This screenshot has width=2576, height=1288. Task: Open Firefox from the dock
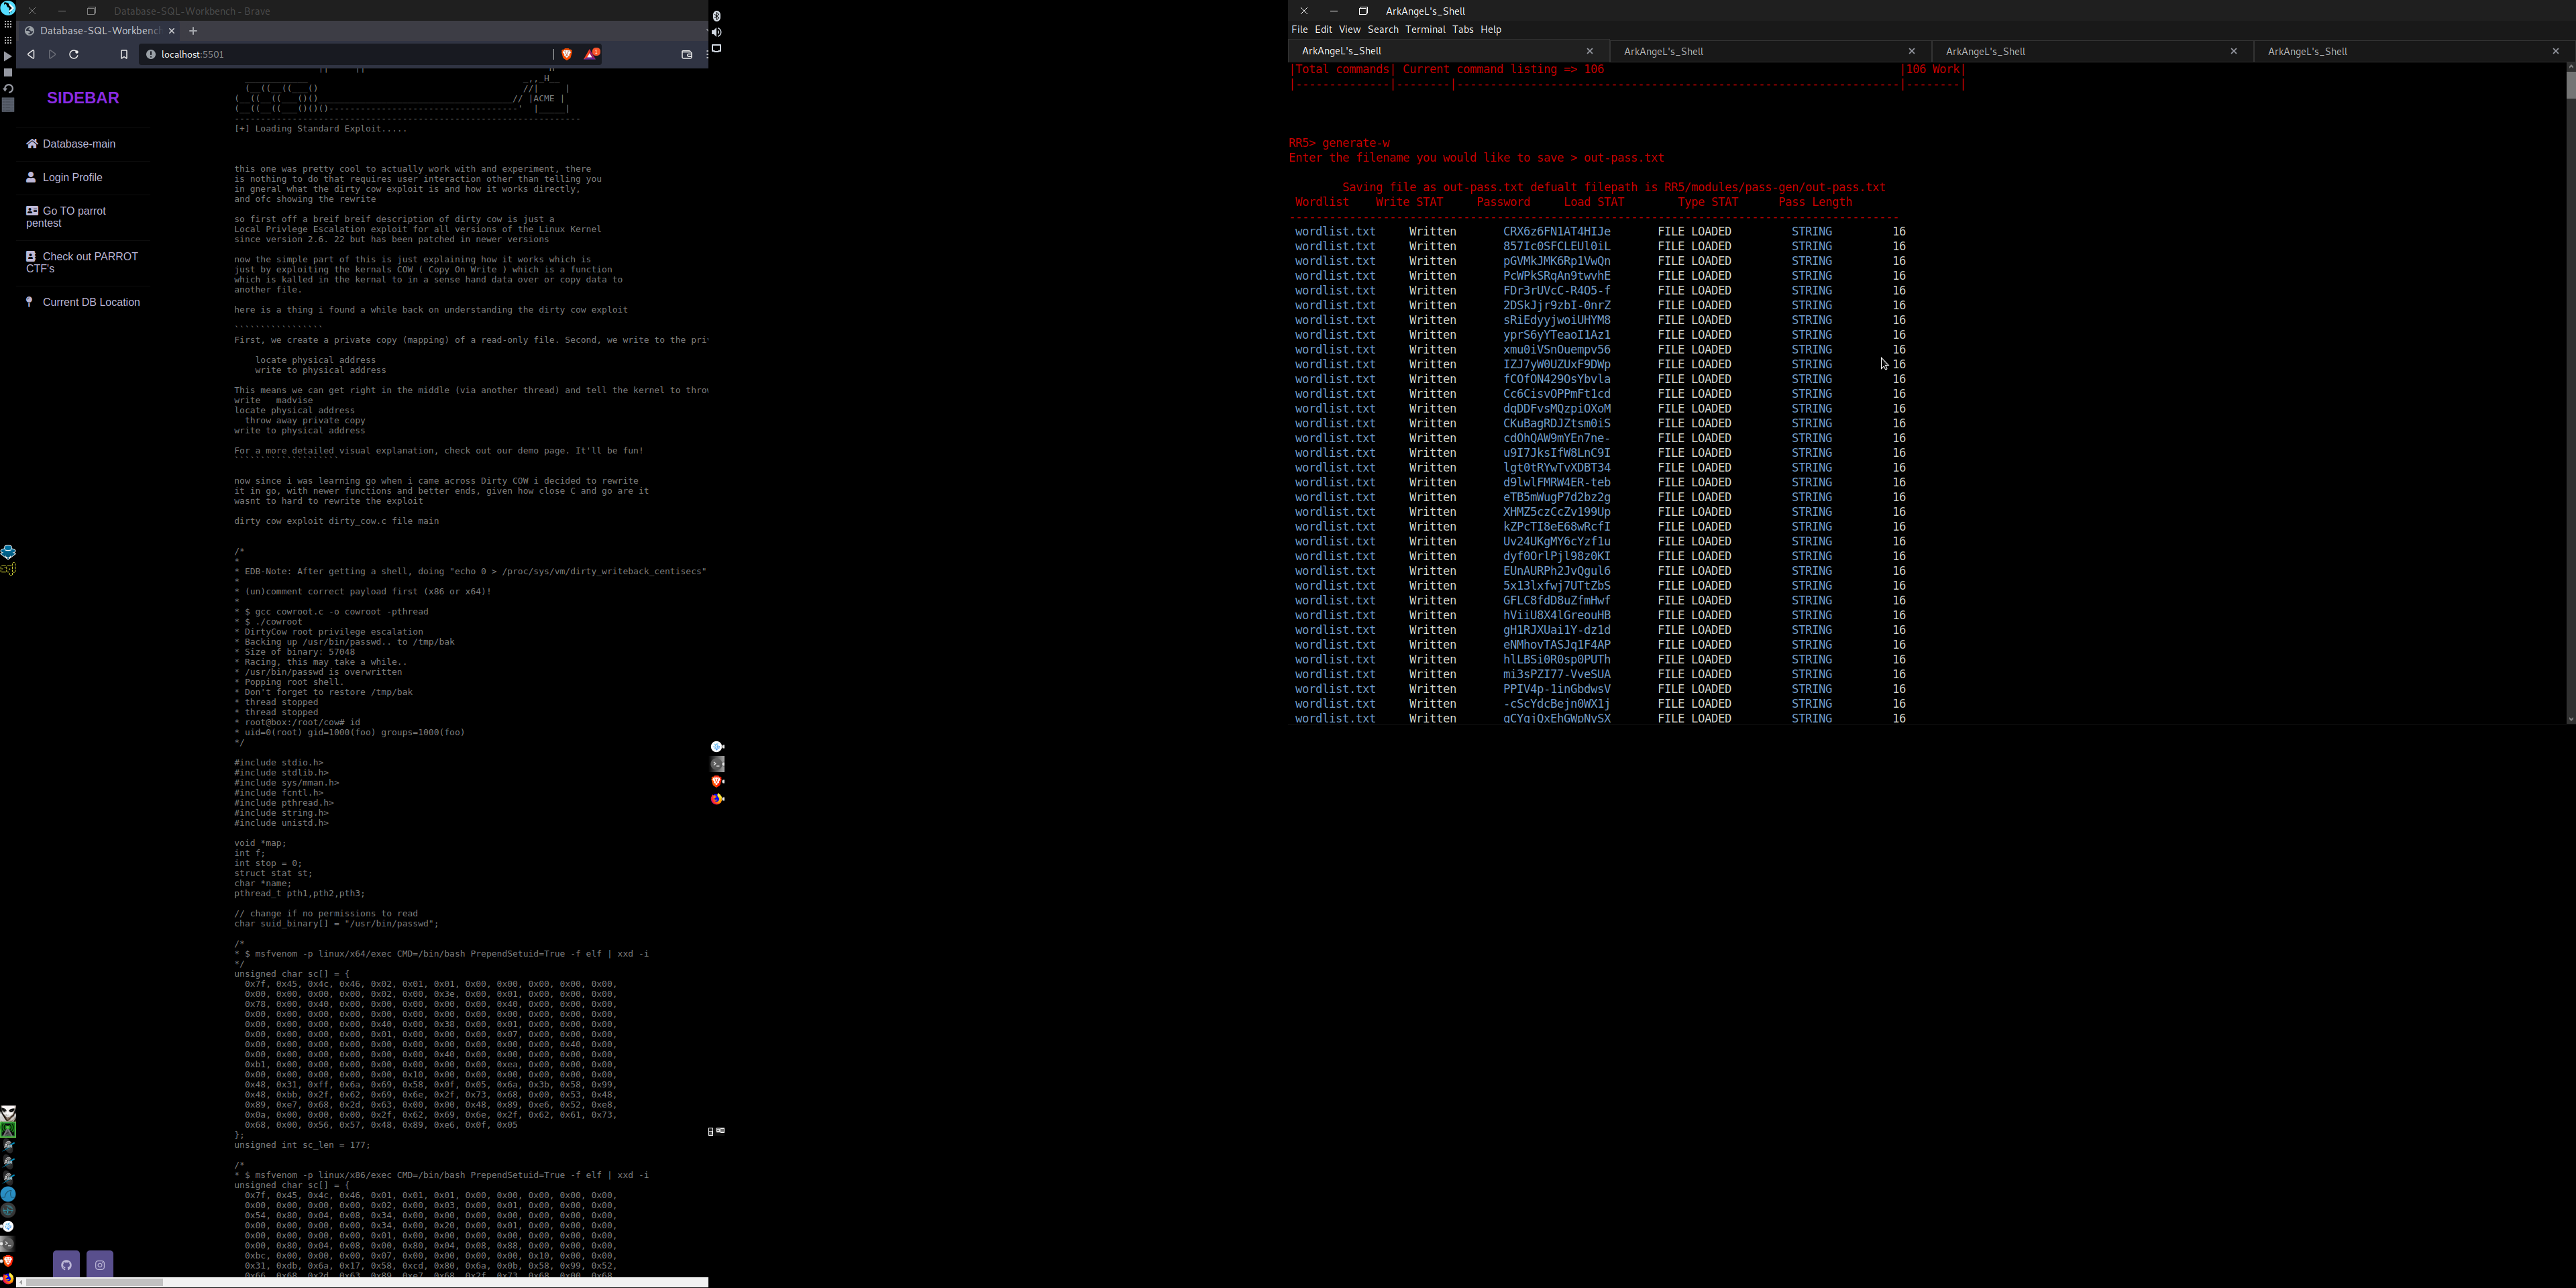[x=8, y=1277]
